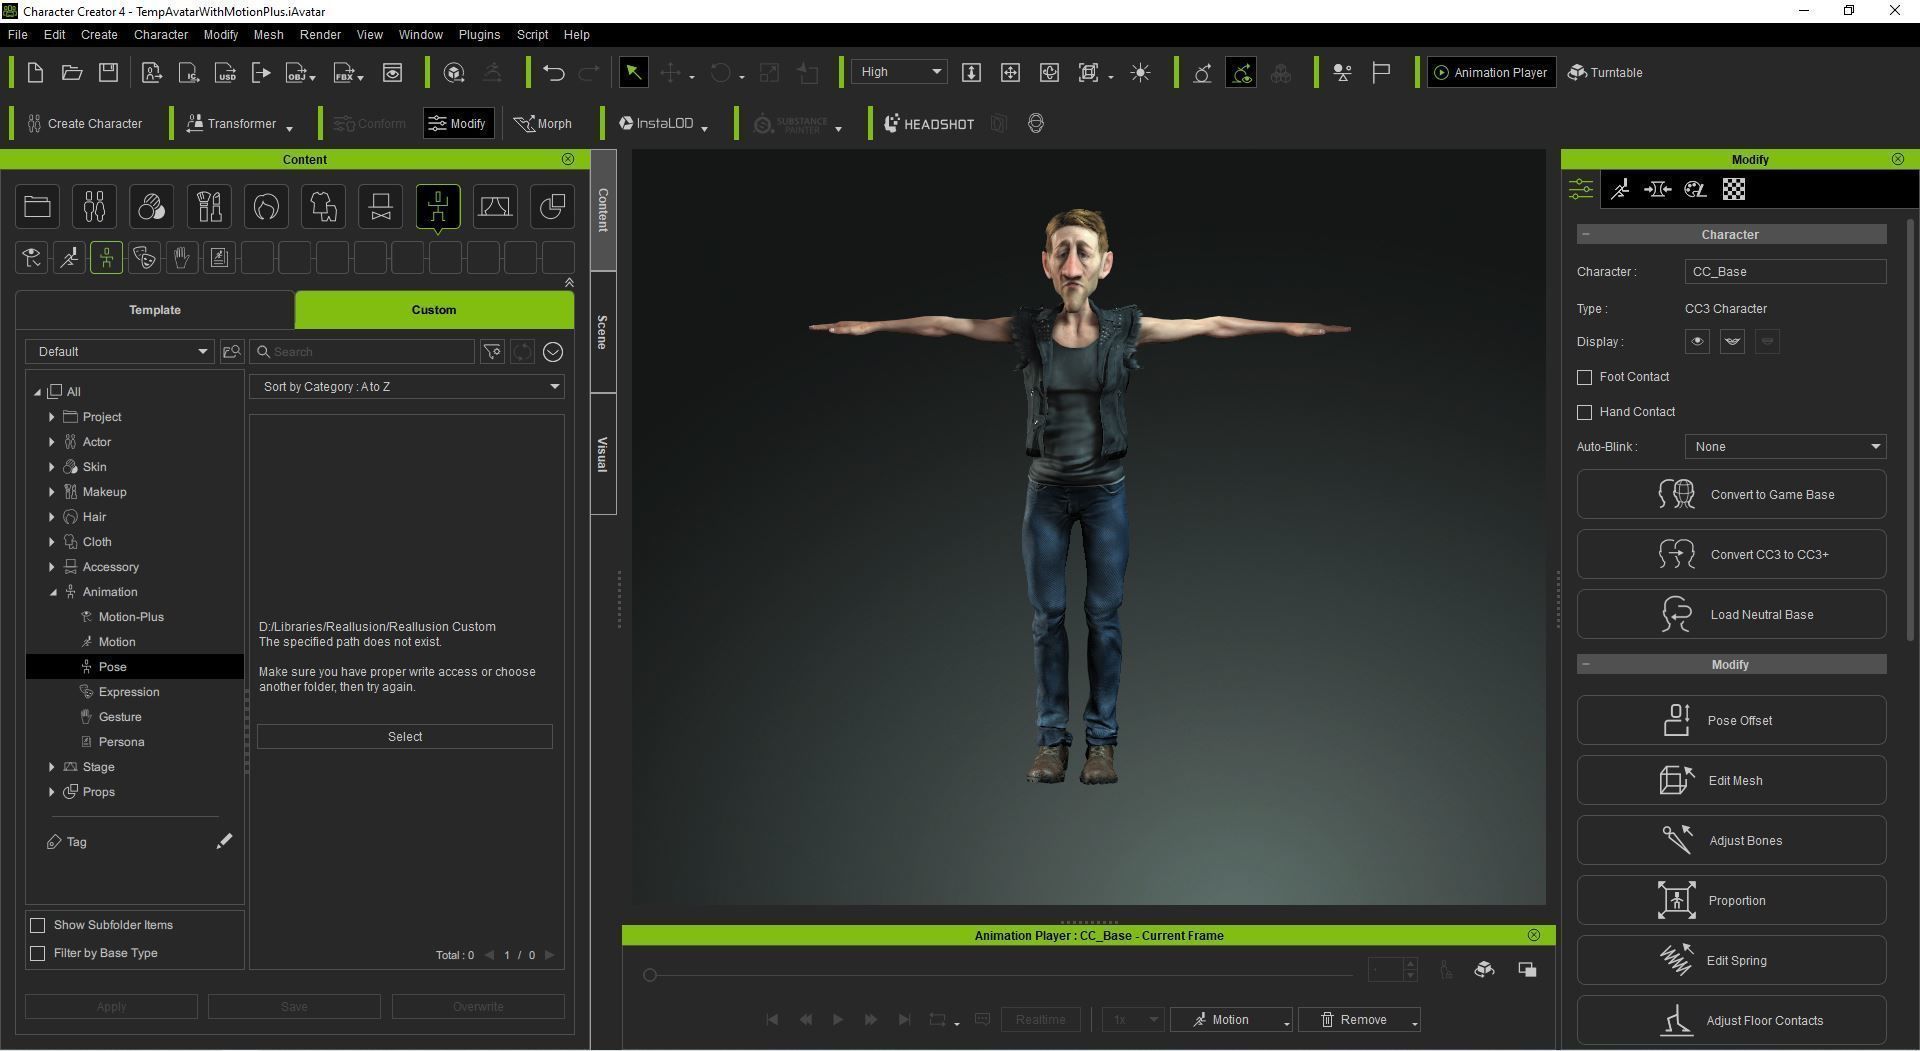
Task: Click the USD export icon
Action: pyautogui.click(x=226, y=72)
